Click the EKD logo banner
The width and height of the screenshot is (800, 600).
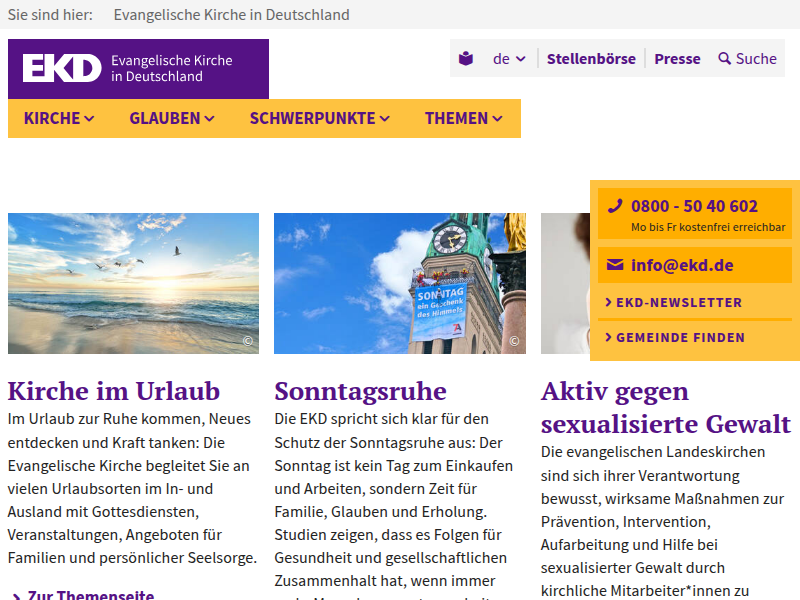pos(138,69)
